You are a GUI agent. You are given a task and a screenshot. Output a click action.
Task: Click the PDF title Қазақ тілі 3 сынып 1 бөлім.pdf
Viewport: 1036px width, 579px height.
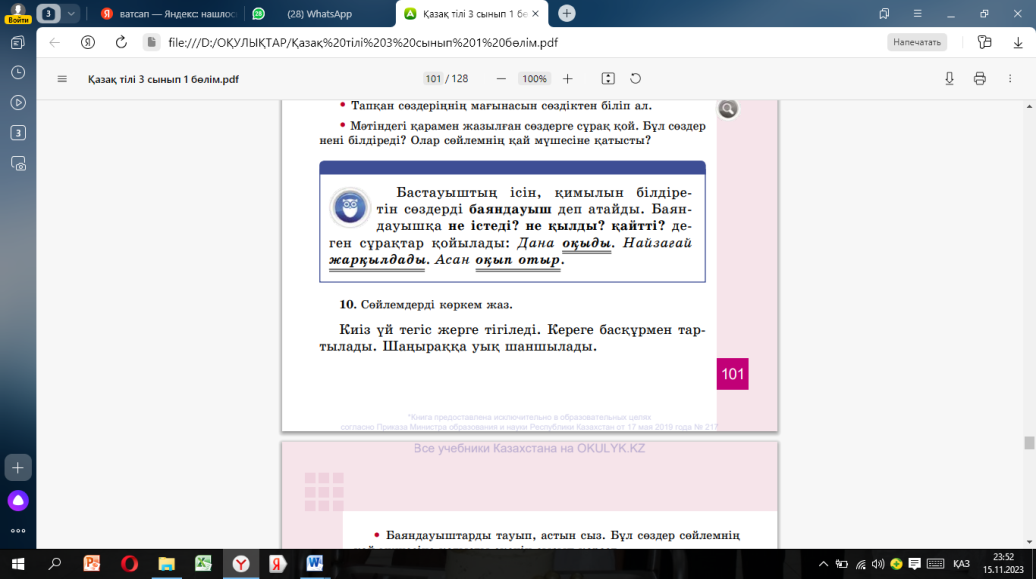point(163,79)
